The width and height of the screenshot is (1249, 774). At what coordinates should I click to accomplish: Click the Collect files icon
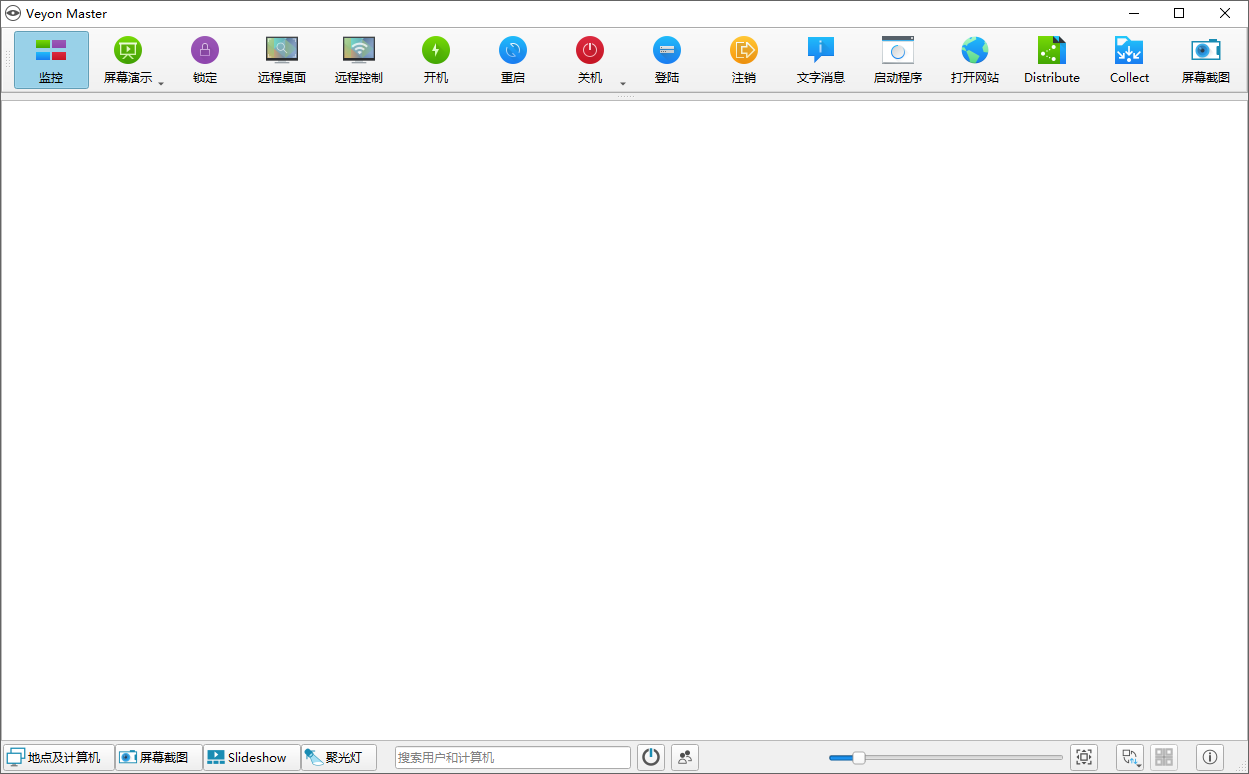tap(1129, 60)
